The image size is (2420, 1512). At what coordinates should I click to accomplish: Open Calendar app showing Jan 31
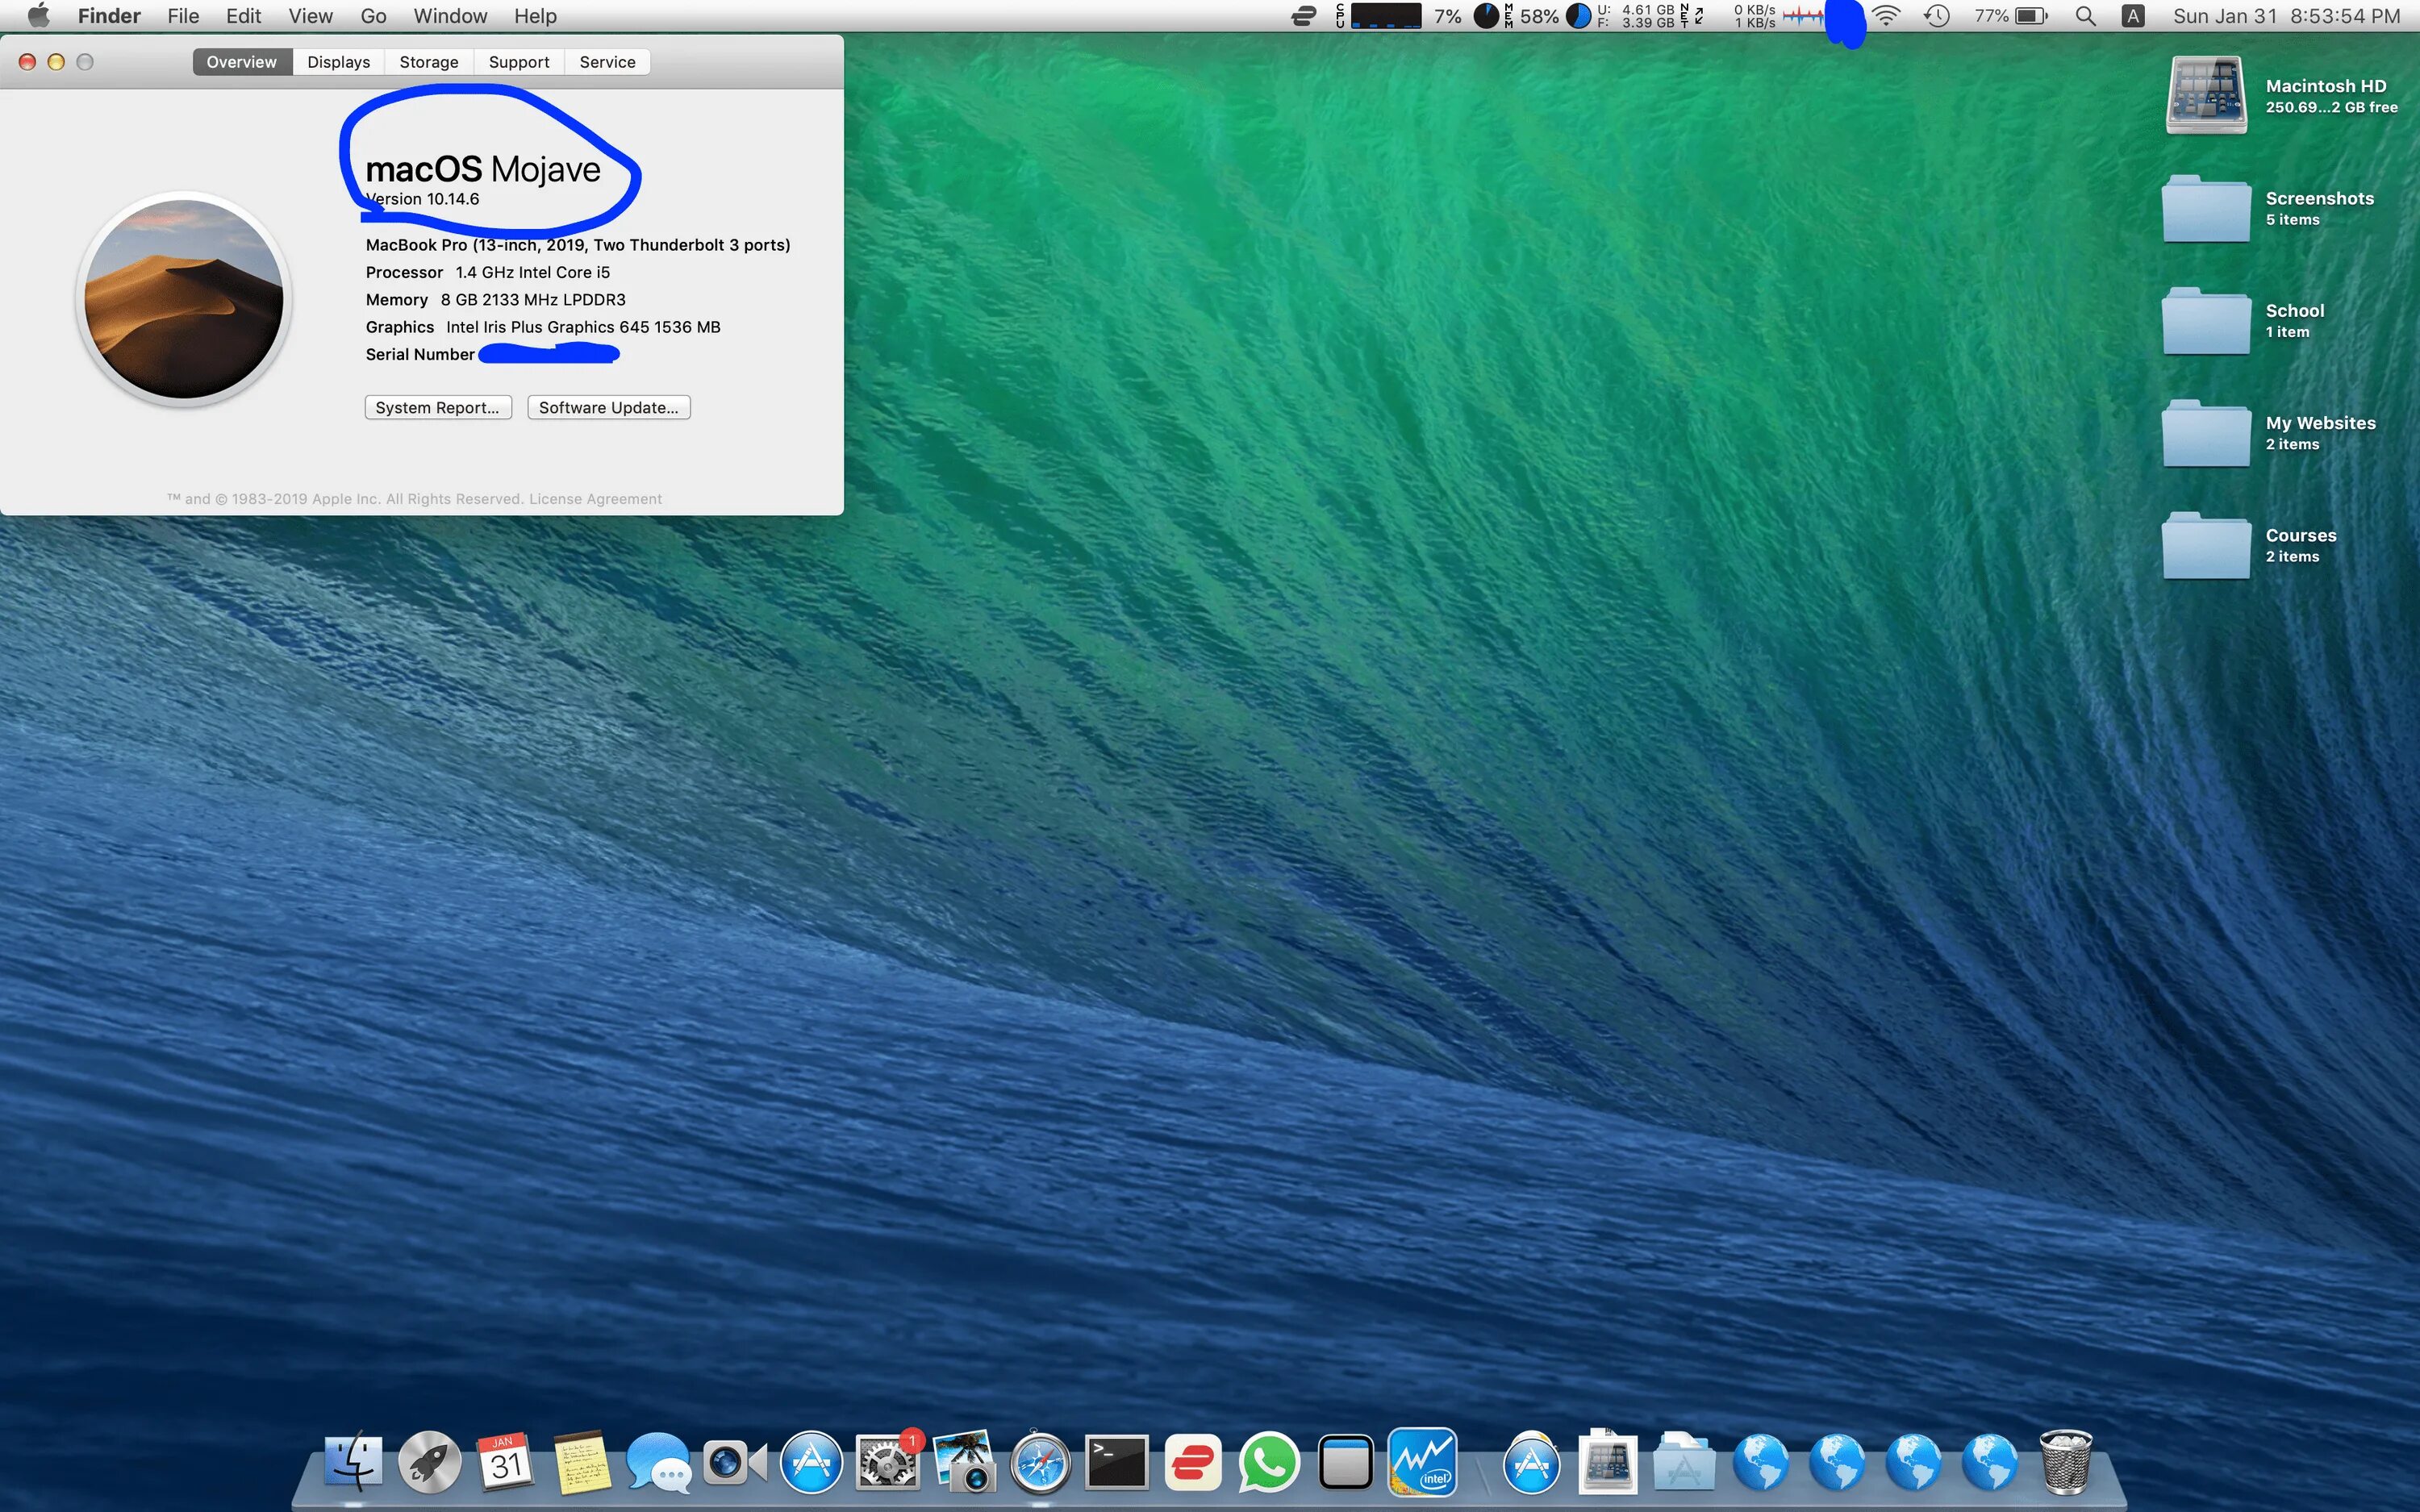point(505,1463)
